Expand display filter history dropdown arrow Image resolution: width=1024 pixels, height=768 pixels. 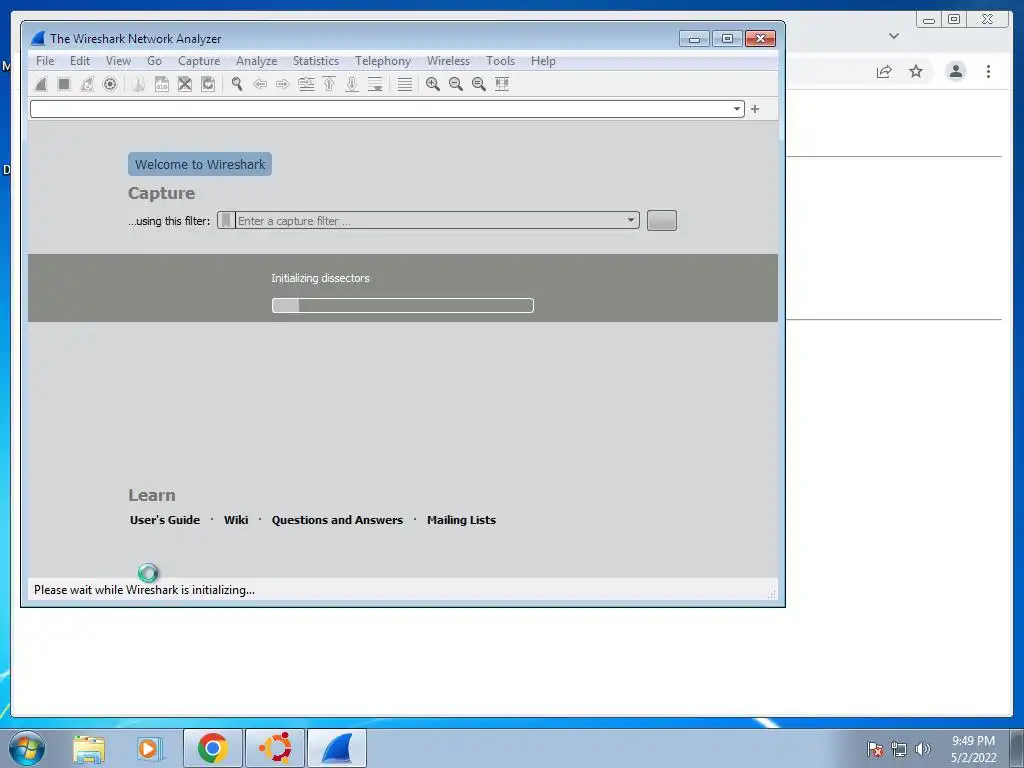pos(737,109)
